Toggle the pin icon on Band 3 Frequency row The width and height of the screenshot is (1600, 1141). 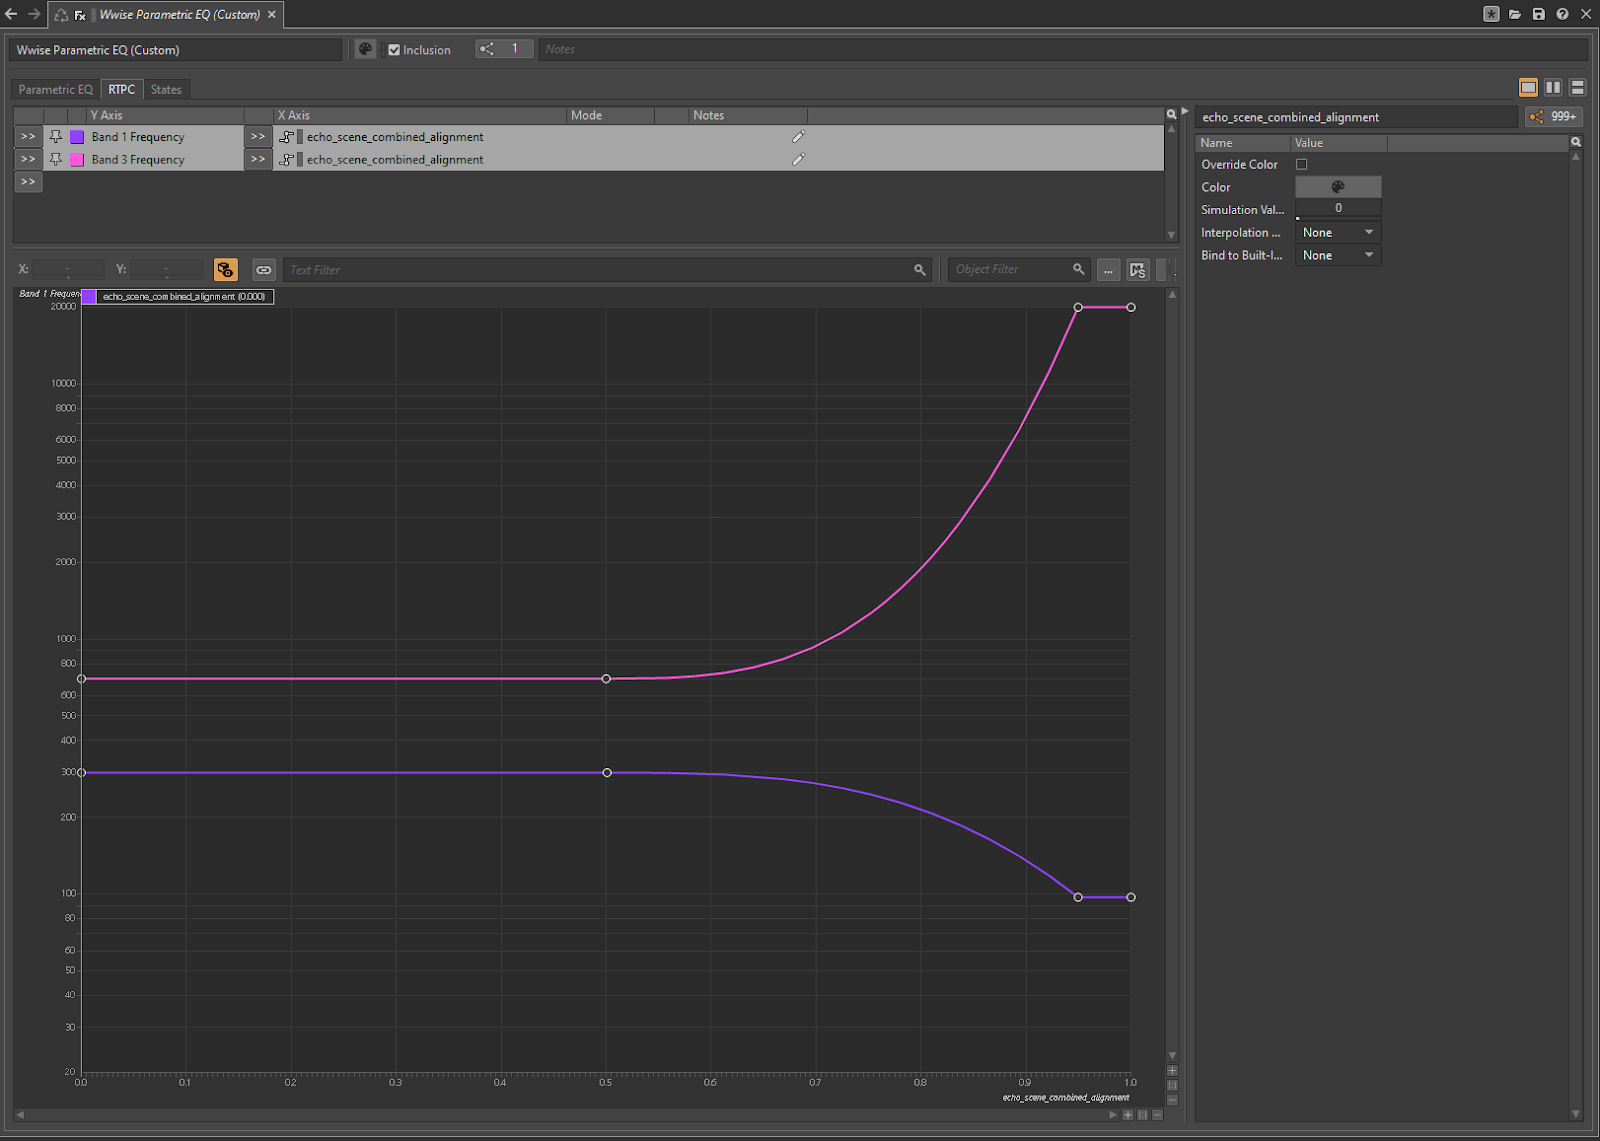click(x=55, y=159)
